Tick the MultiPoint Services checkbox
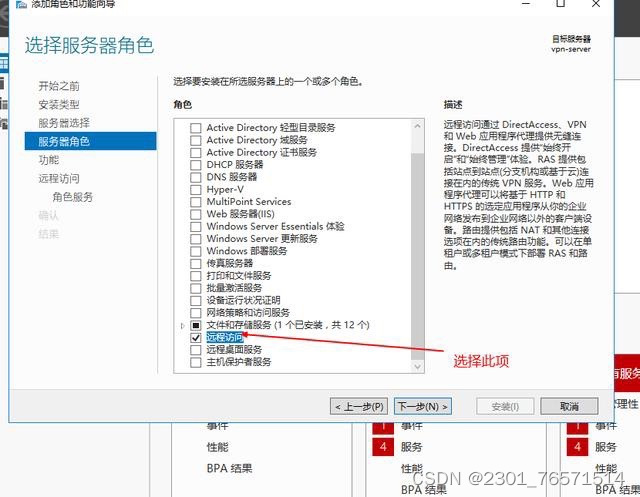The height and width of the screenshot is (497, 640). click(196, 202)
